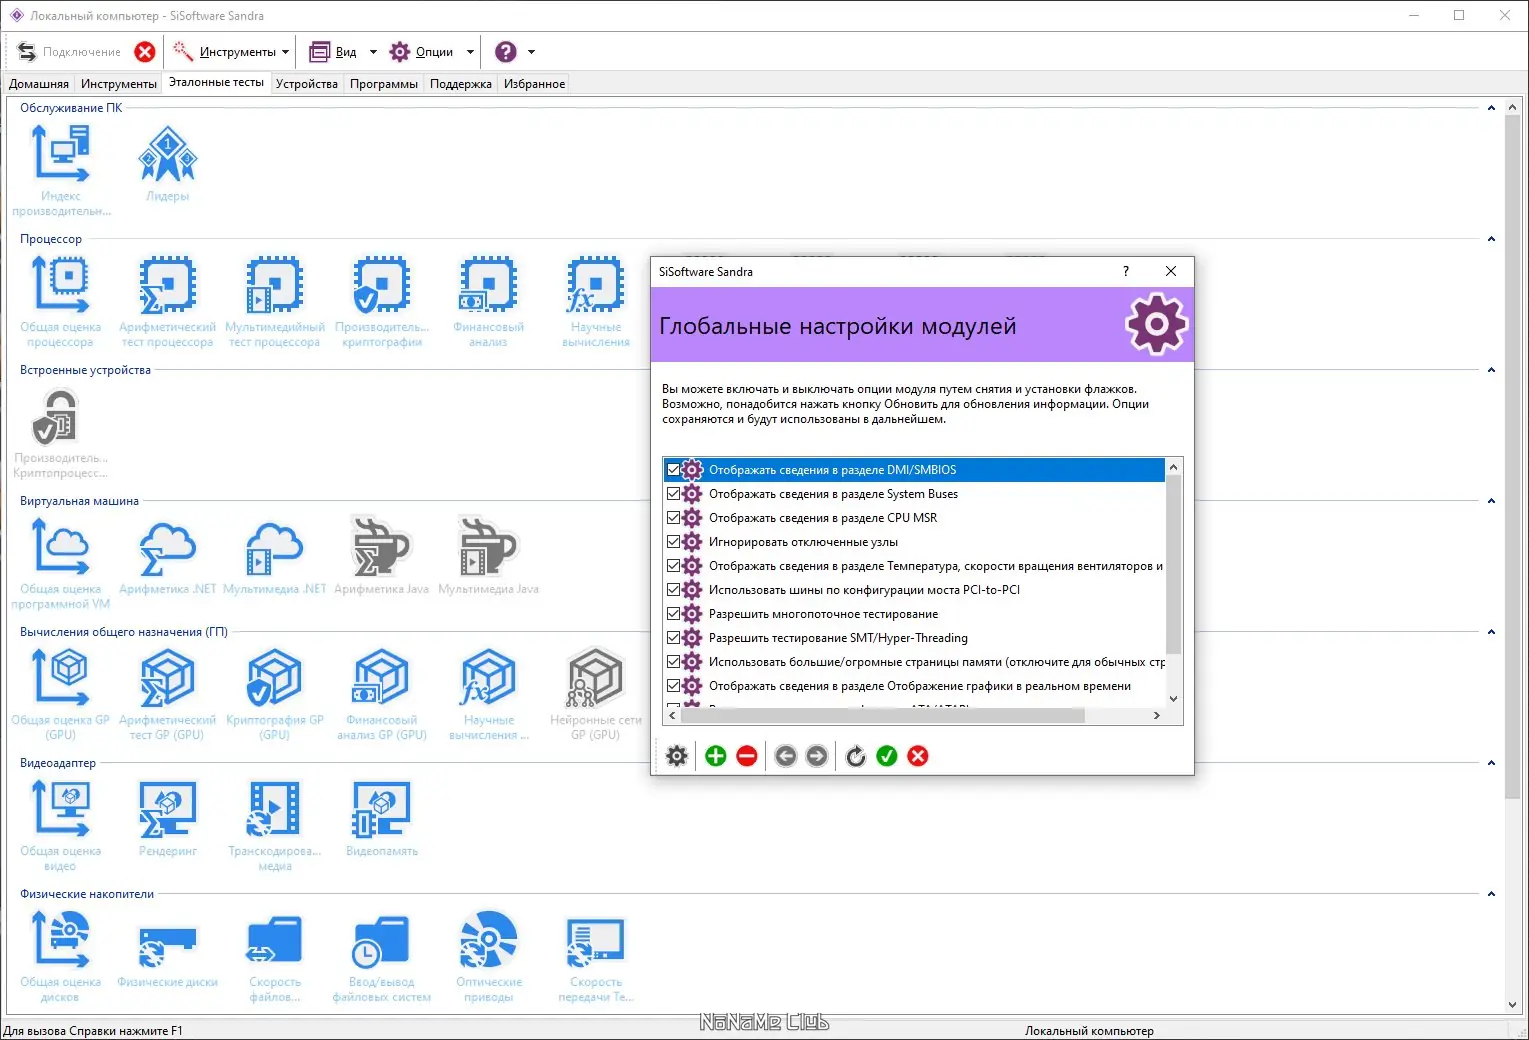Click the Подключение toolbar button

(x=70, y=52)
